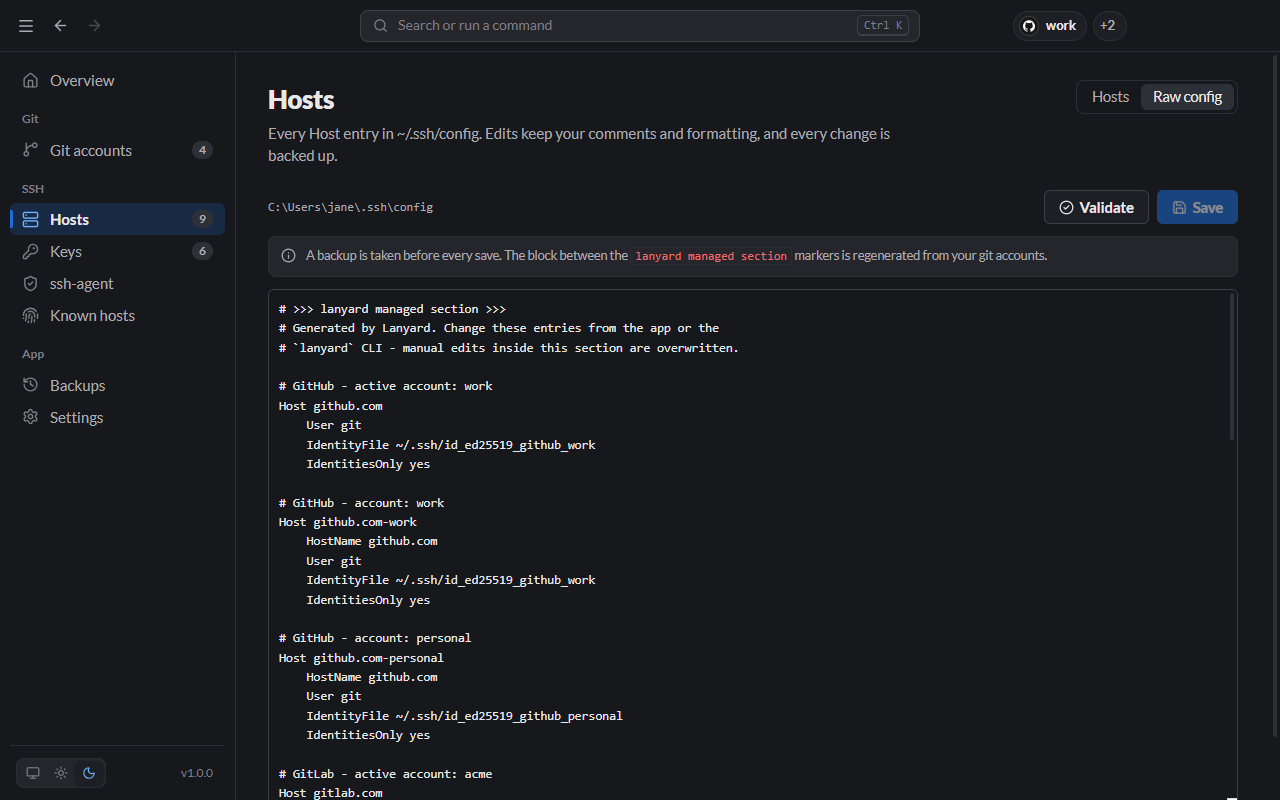Go forward with the right arrow icon
This screenshot has width=1280, height=800.
(94, 26)
